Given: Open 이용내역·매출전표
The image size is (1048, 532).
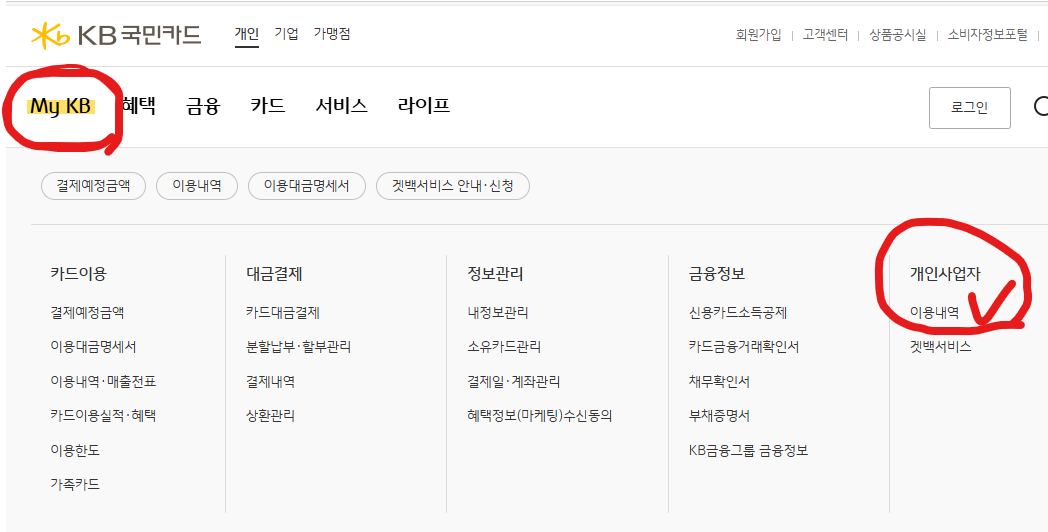Looking at the screenshot, I should tap(103, 381).
